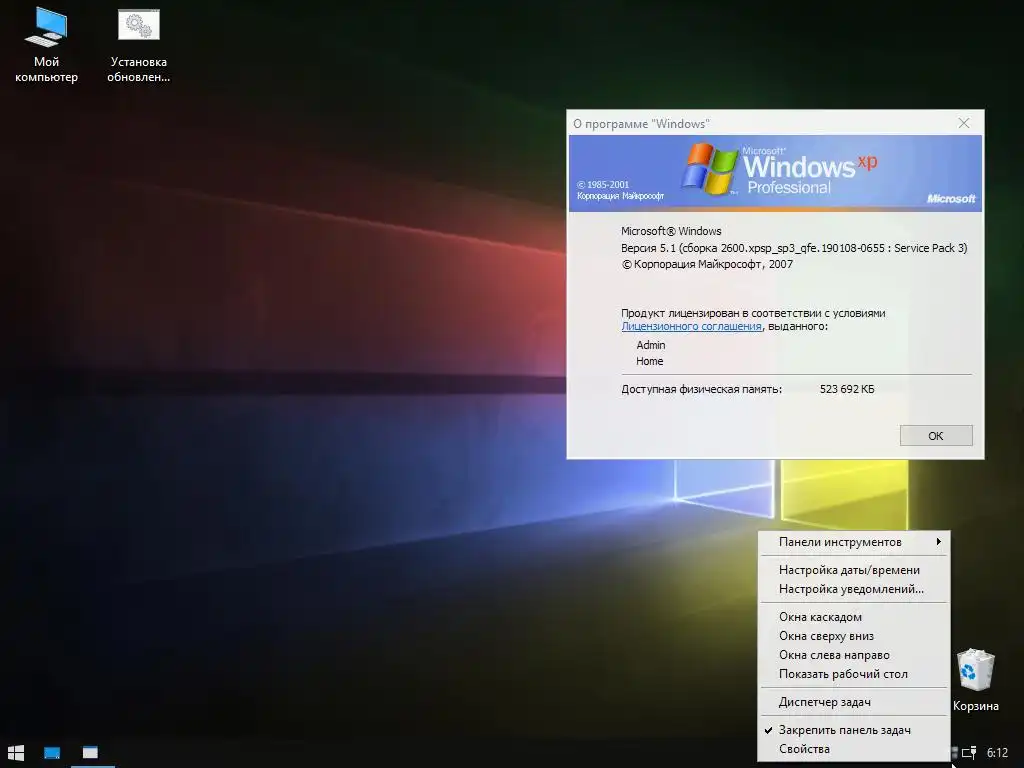The image size is (1024, 768).
Task: Toggle Закрепить панель задач checkmark item
Action: pos(853,730)
